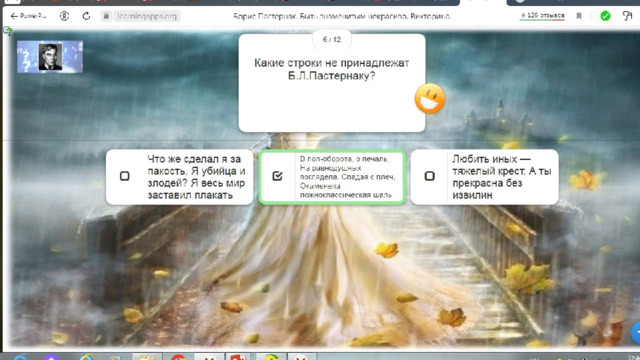
Task: Click the blue round button at the right edge
Action: coord(636,333)
